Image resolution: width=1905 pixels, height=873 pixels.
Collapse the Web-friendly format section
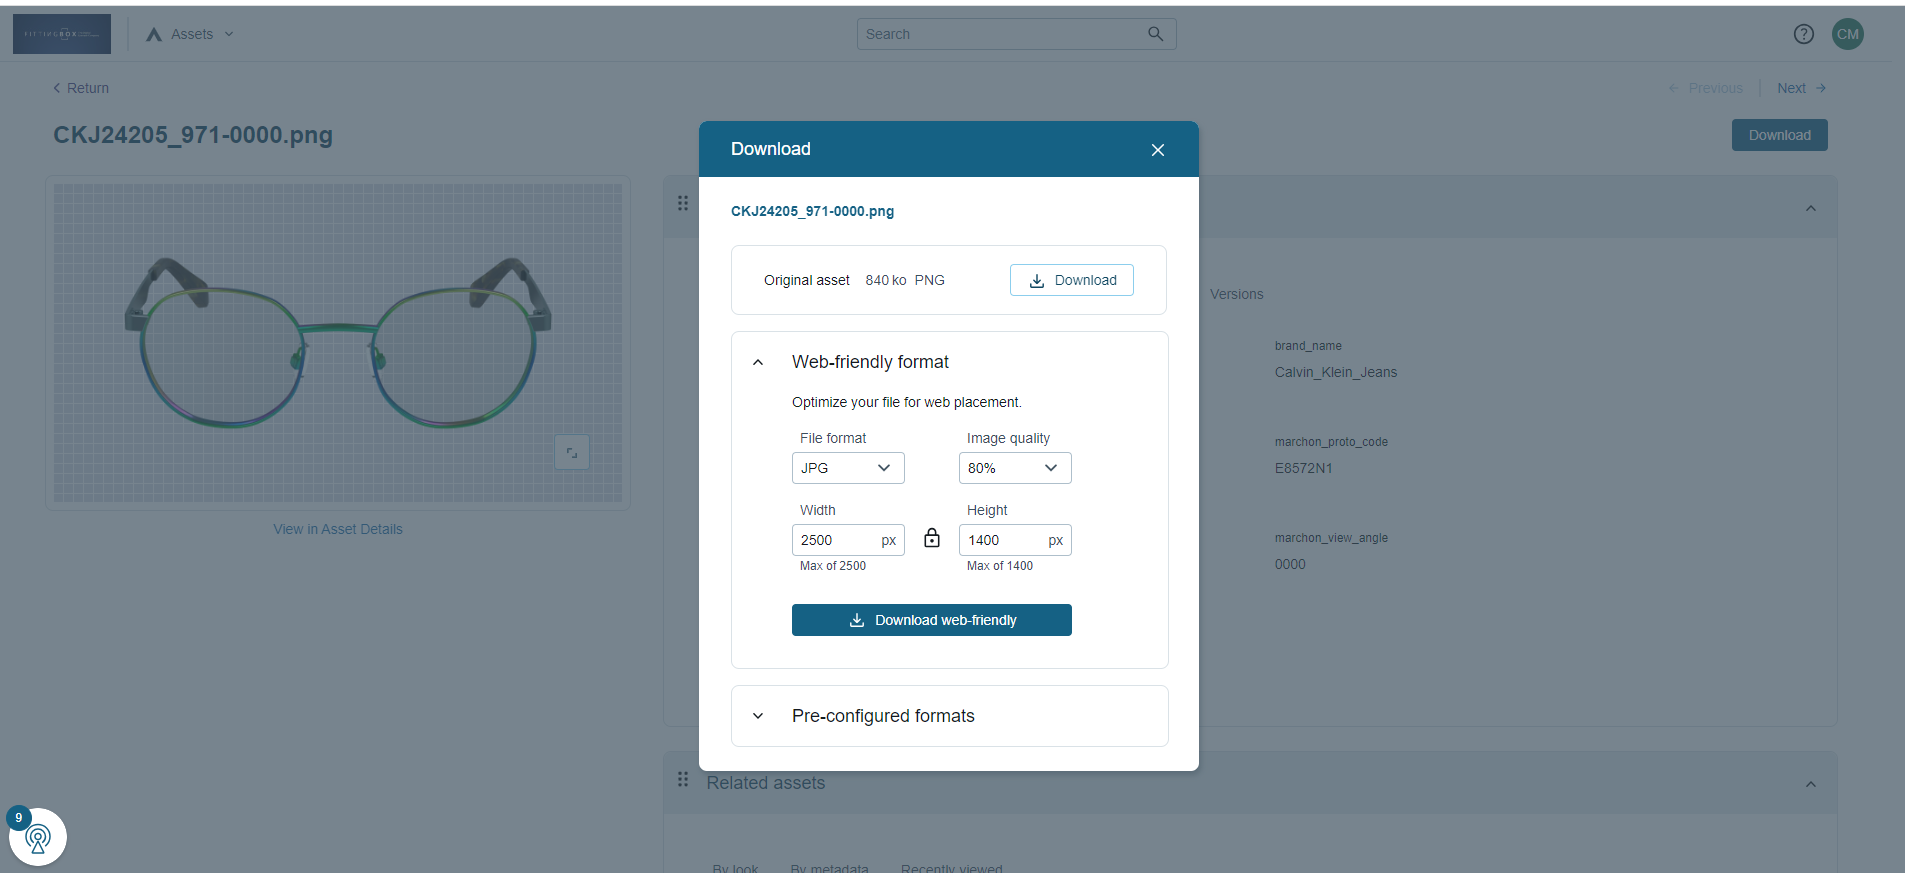click(758, 362)
